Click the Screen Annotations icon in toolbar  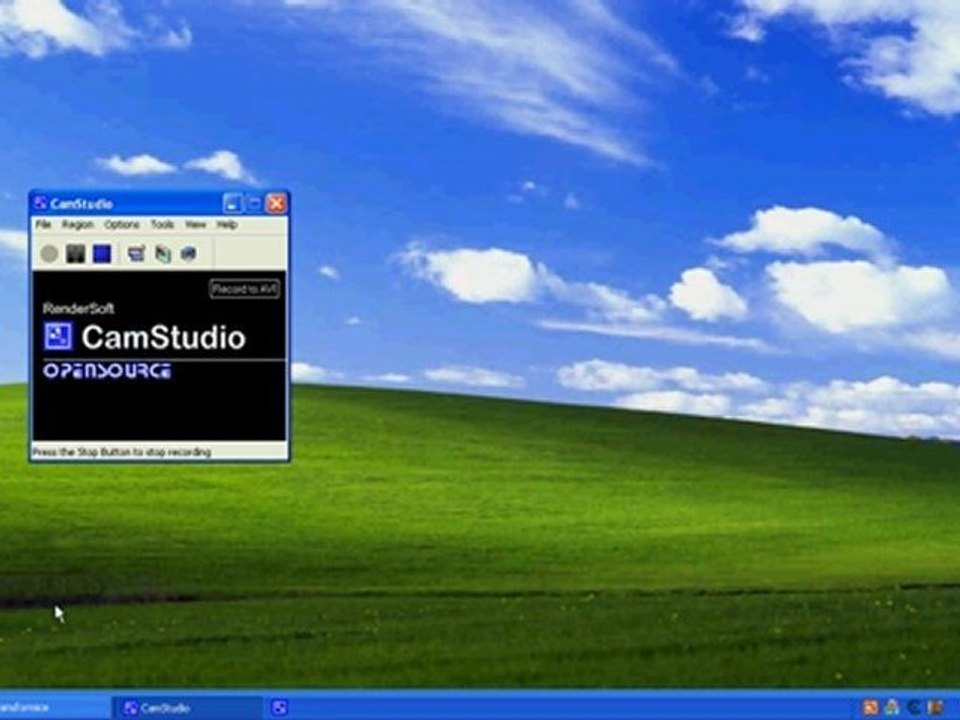coord(189,253)
